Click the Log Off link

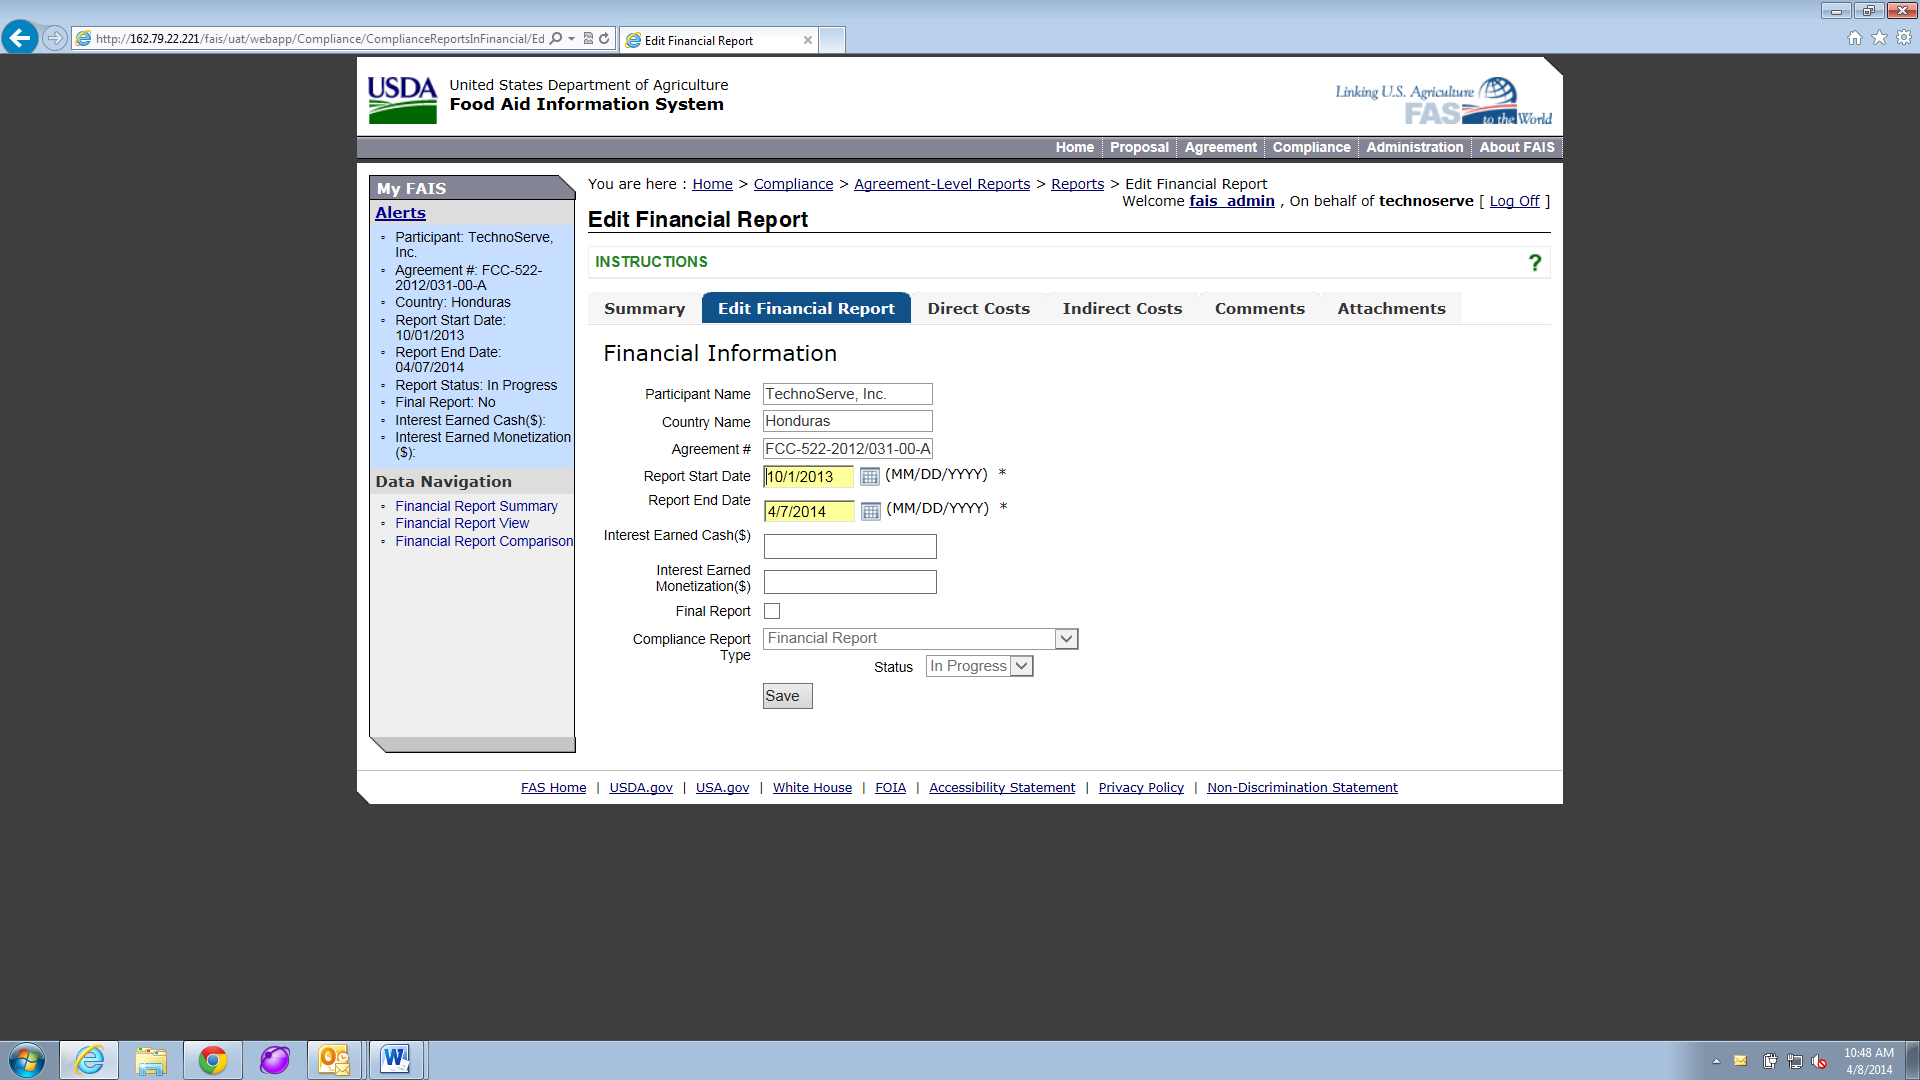point(1514,201)
